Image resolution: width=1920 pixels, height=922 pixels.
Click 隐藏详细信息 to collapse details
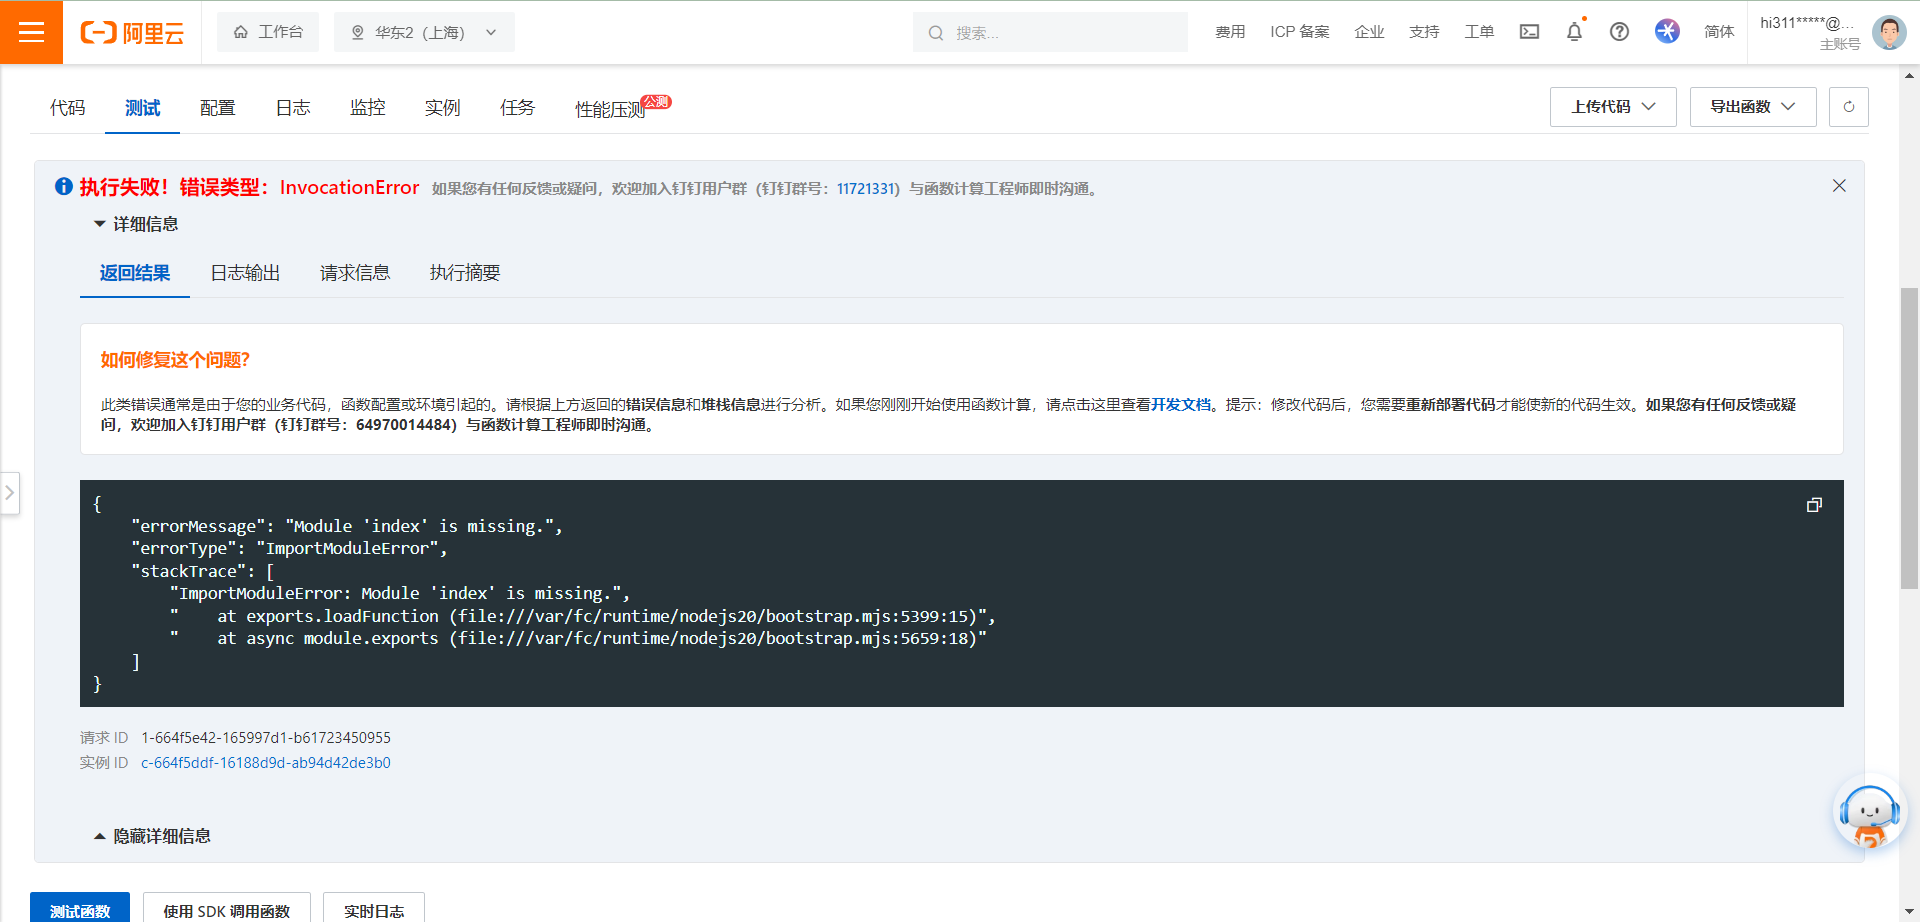coord(152,836)
